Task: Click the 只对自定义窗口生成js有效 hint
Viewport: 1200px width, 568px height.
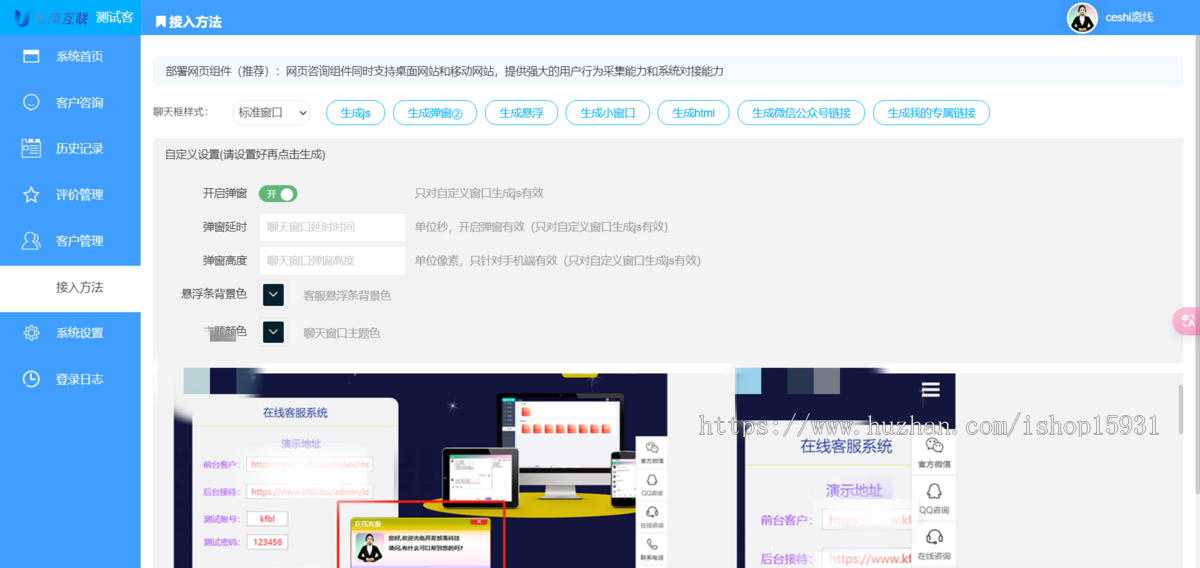Action: (x=479, y=193)
